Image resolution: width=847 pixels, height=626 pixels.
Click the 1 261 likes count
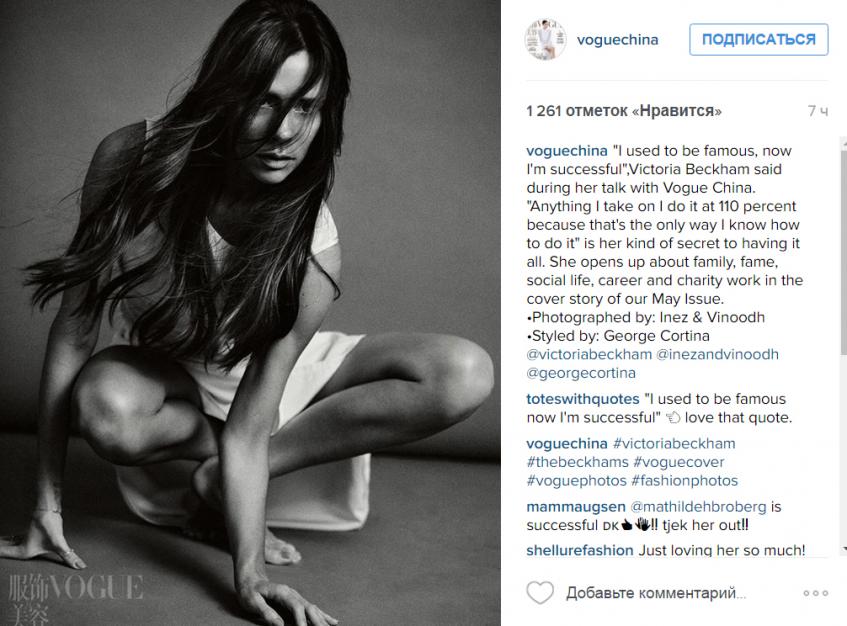point(624,111)
